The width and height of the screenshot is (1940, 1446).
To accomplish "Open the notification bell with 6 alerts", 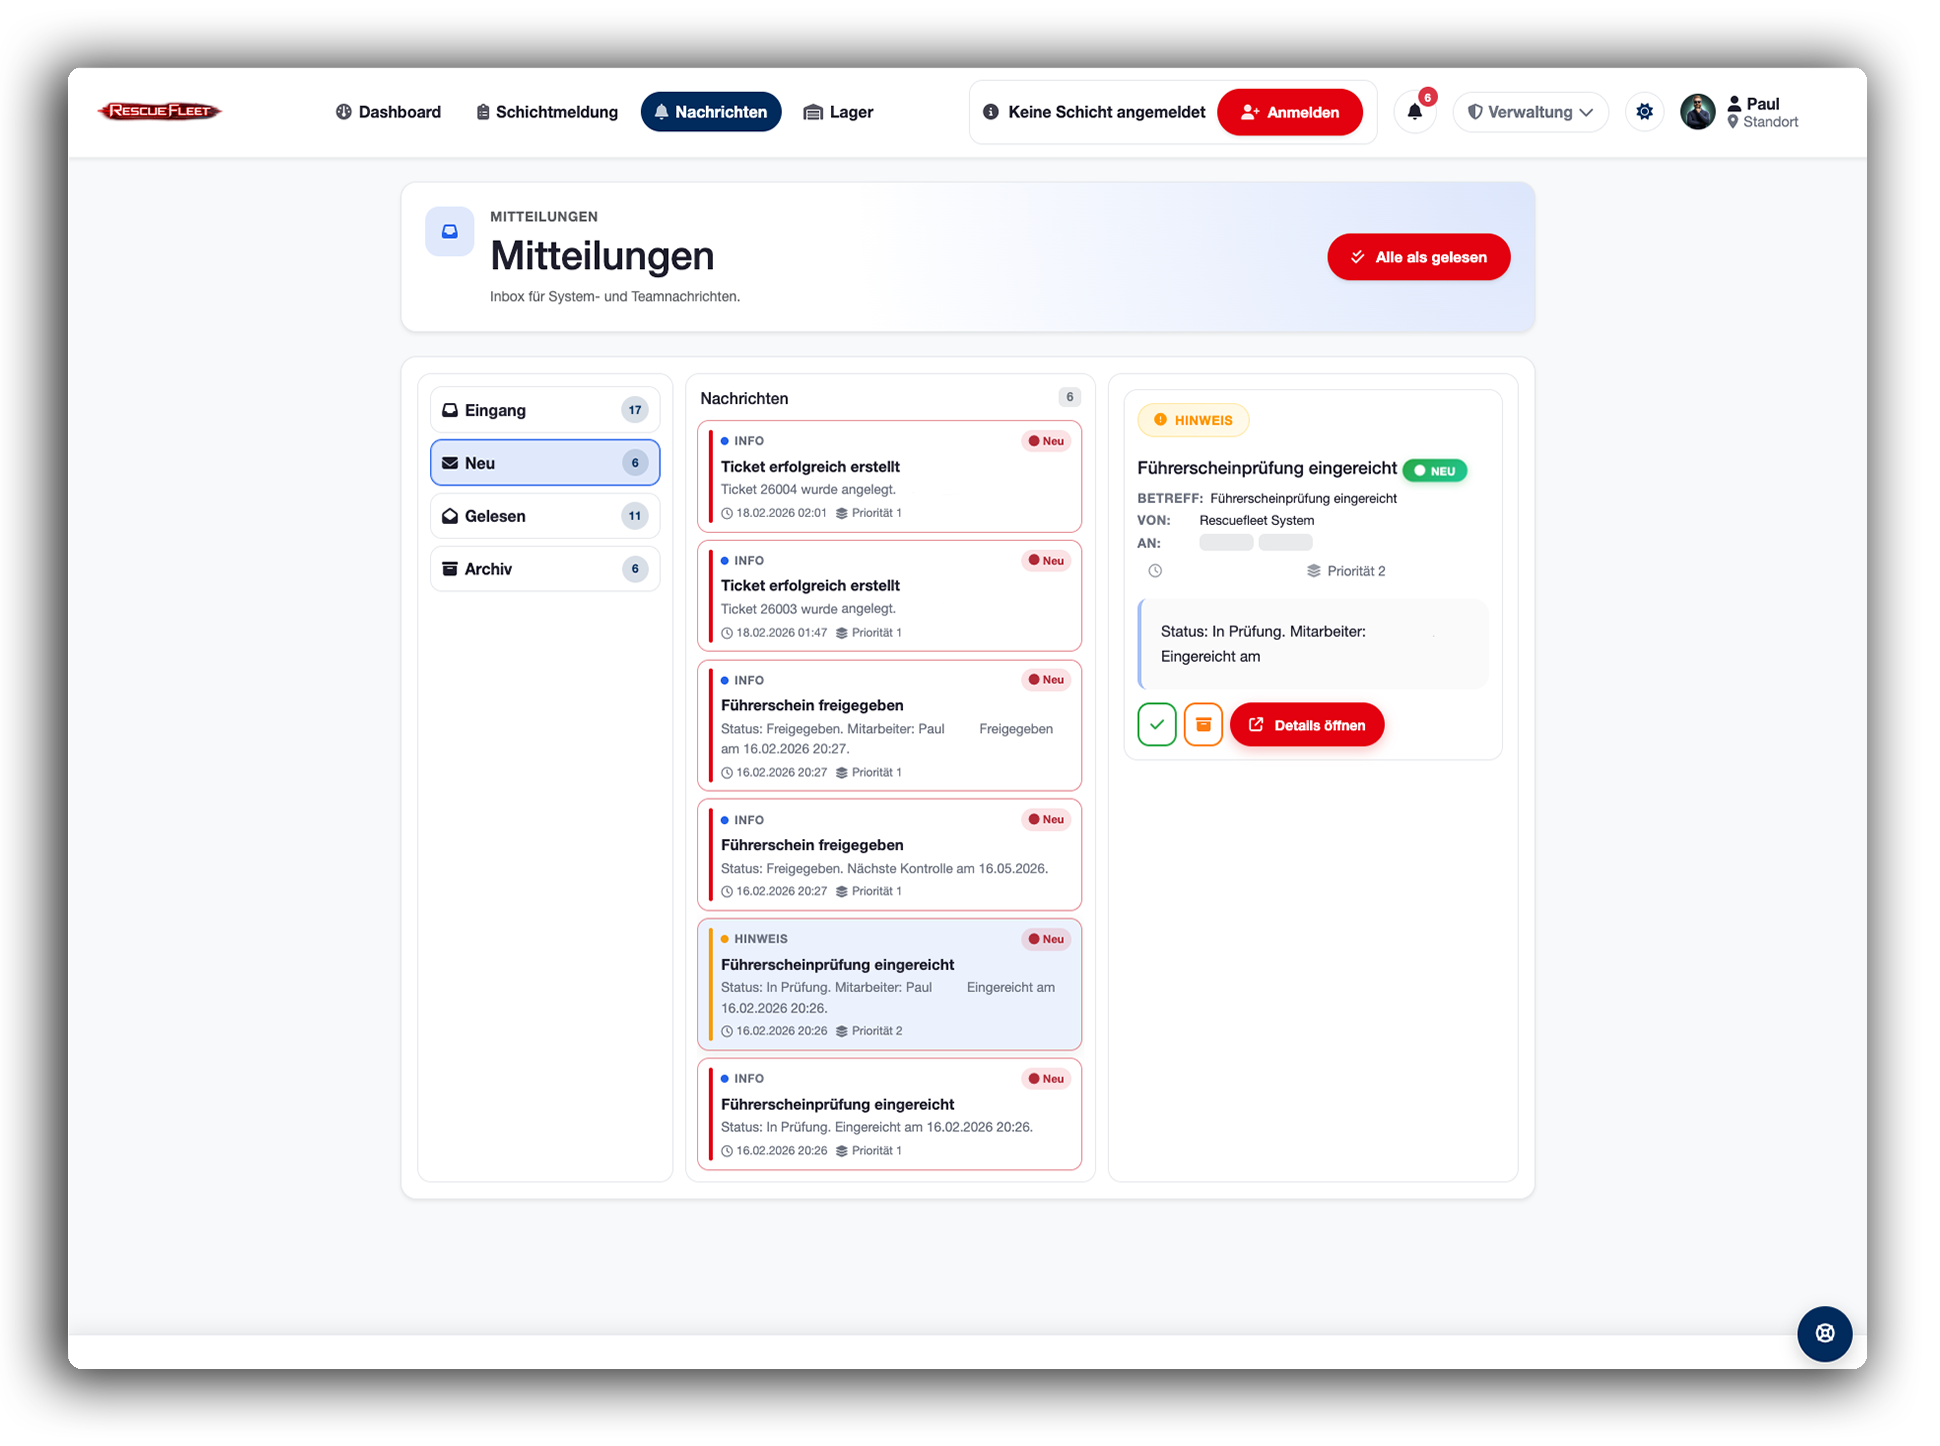I will (1415, 112).
